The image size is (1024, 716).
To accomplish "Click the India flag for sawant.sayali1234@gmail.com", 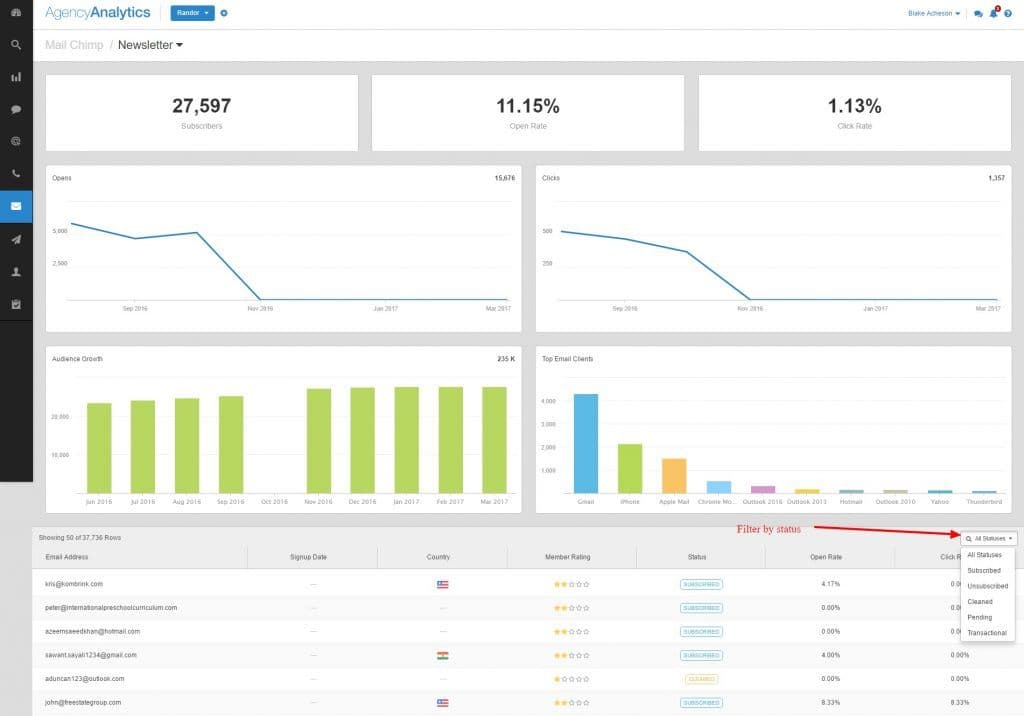I will click(x=443, y=655).
